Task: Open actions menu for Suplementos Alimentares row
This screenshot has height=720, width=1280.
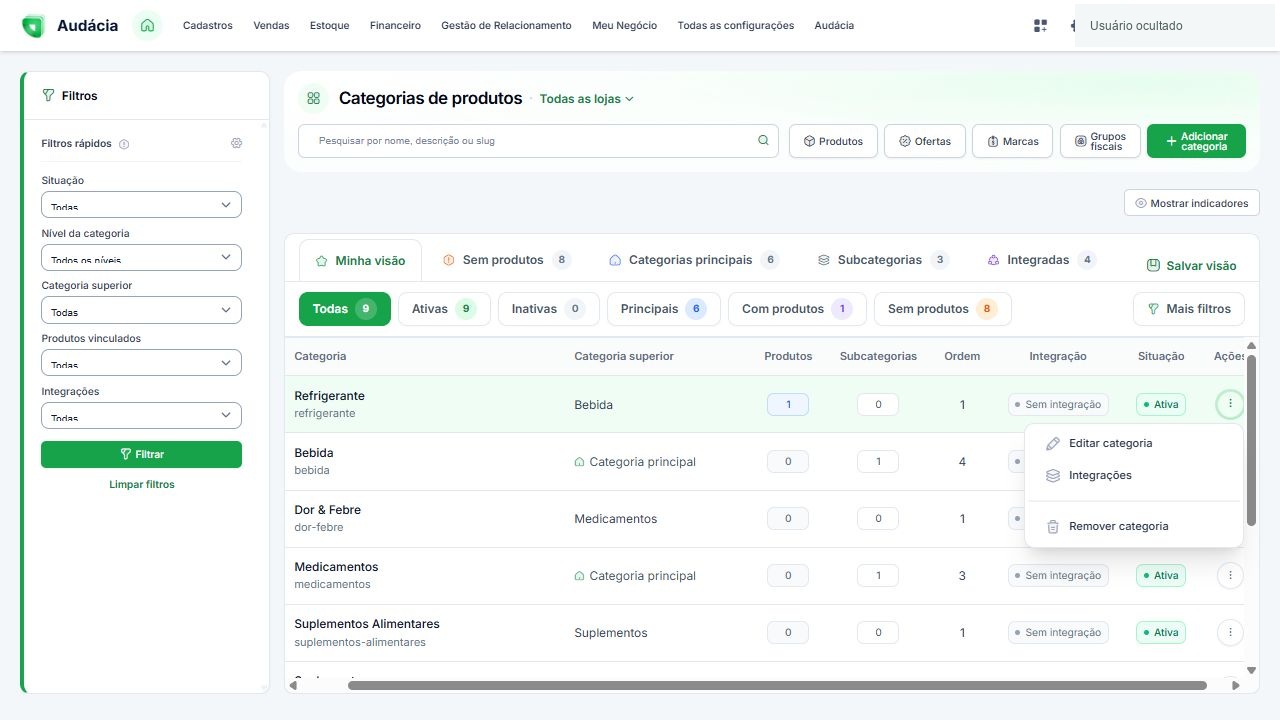Action: [x=1230, y=632]
